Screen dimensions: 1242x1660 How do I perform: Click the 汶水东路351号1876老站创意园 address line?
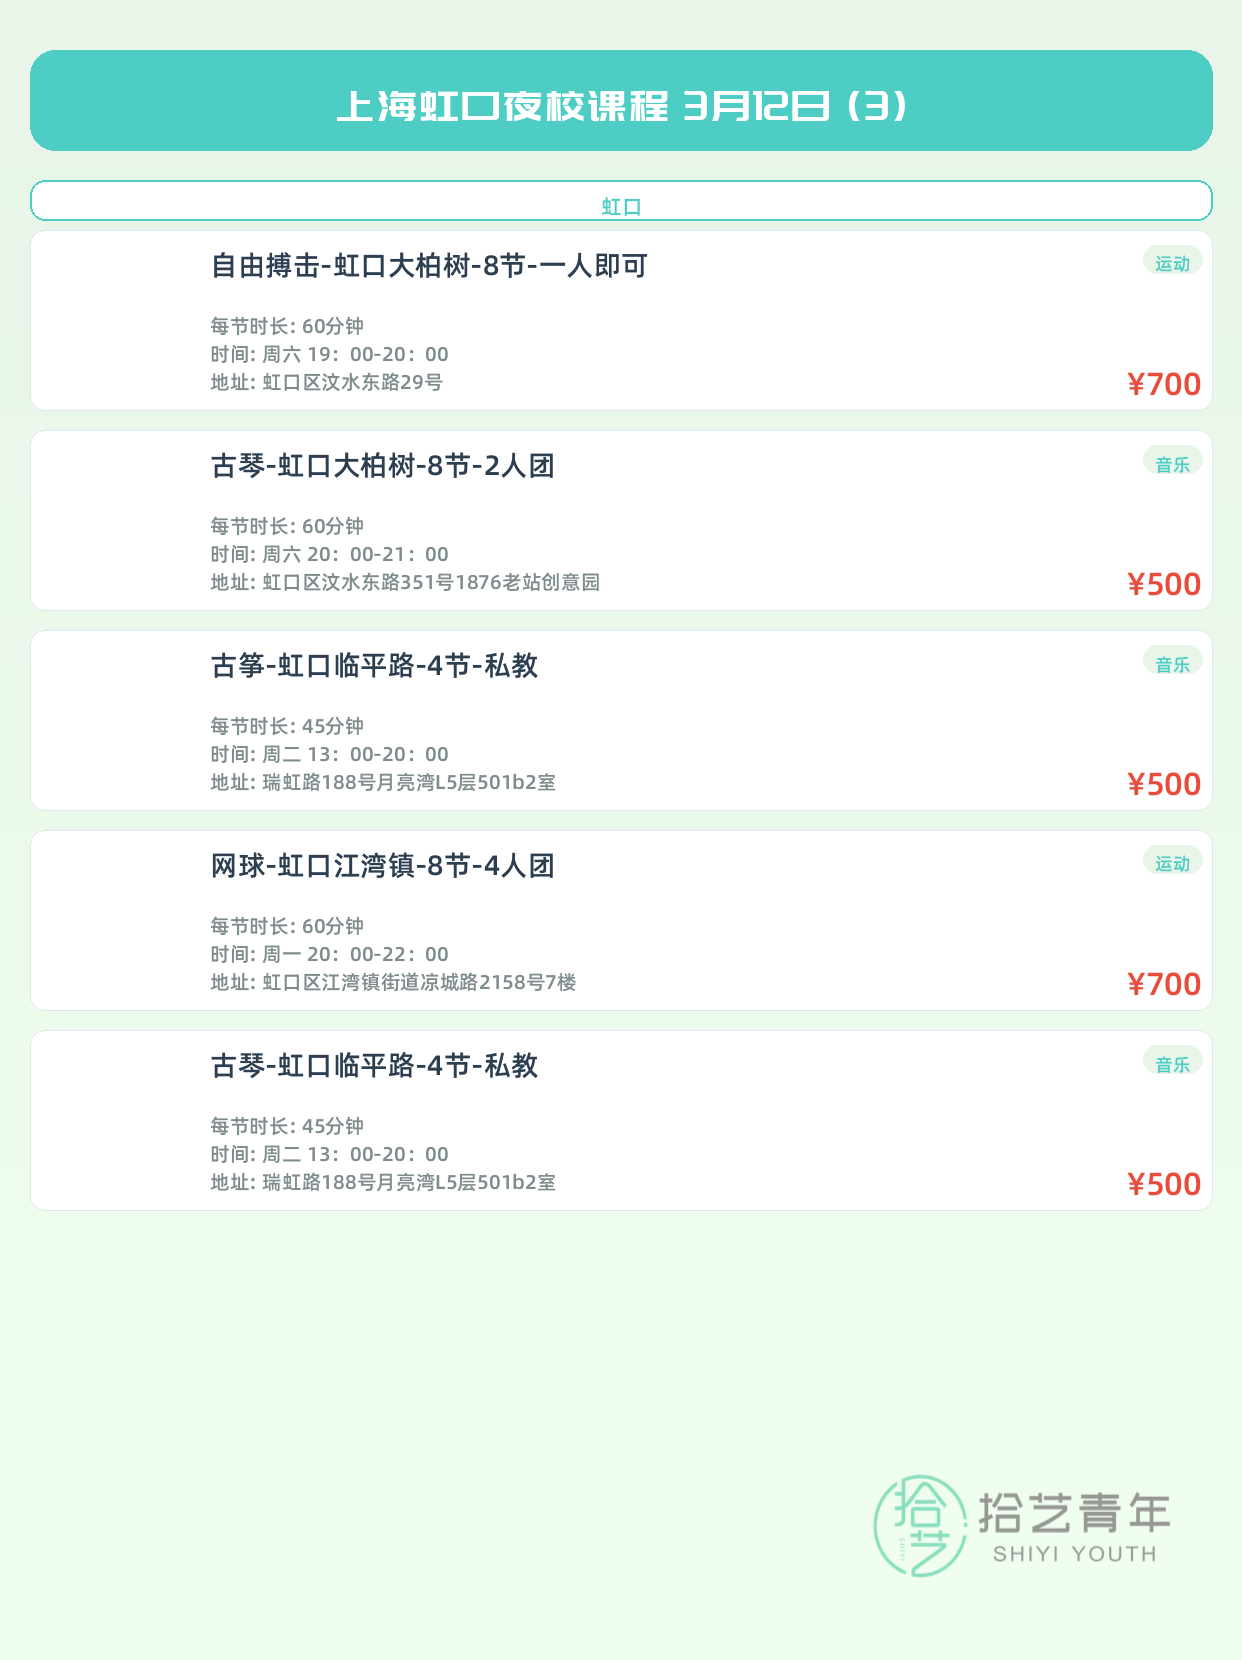(405, 582)
